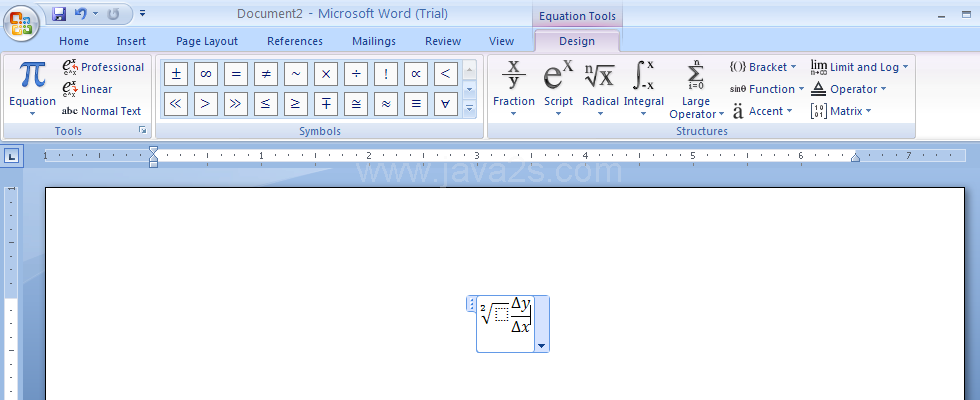
Task: Insert the infinity symbol
Action: click(206, 74)
